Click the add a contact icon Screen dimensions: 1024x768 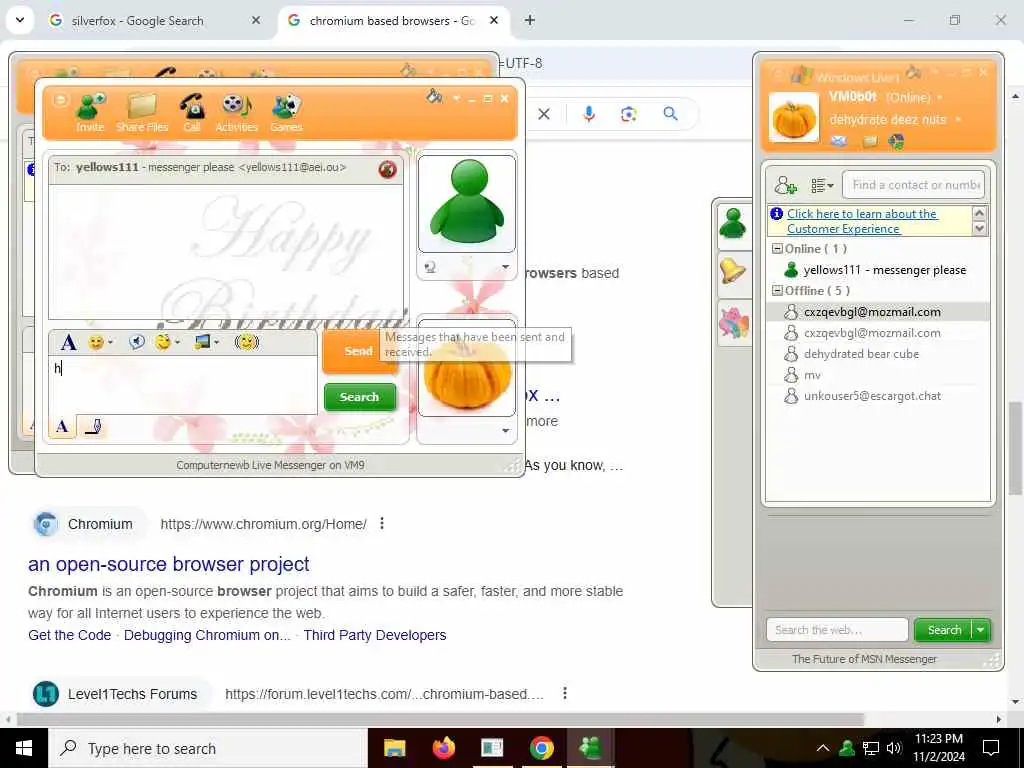click(785, 185)
